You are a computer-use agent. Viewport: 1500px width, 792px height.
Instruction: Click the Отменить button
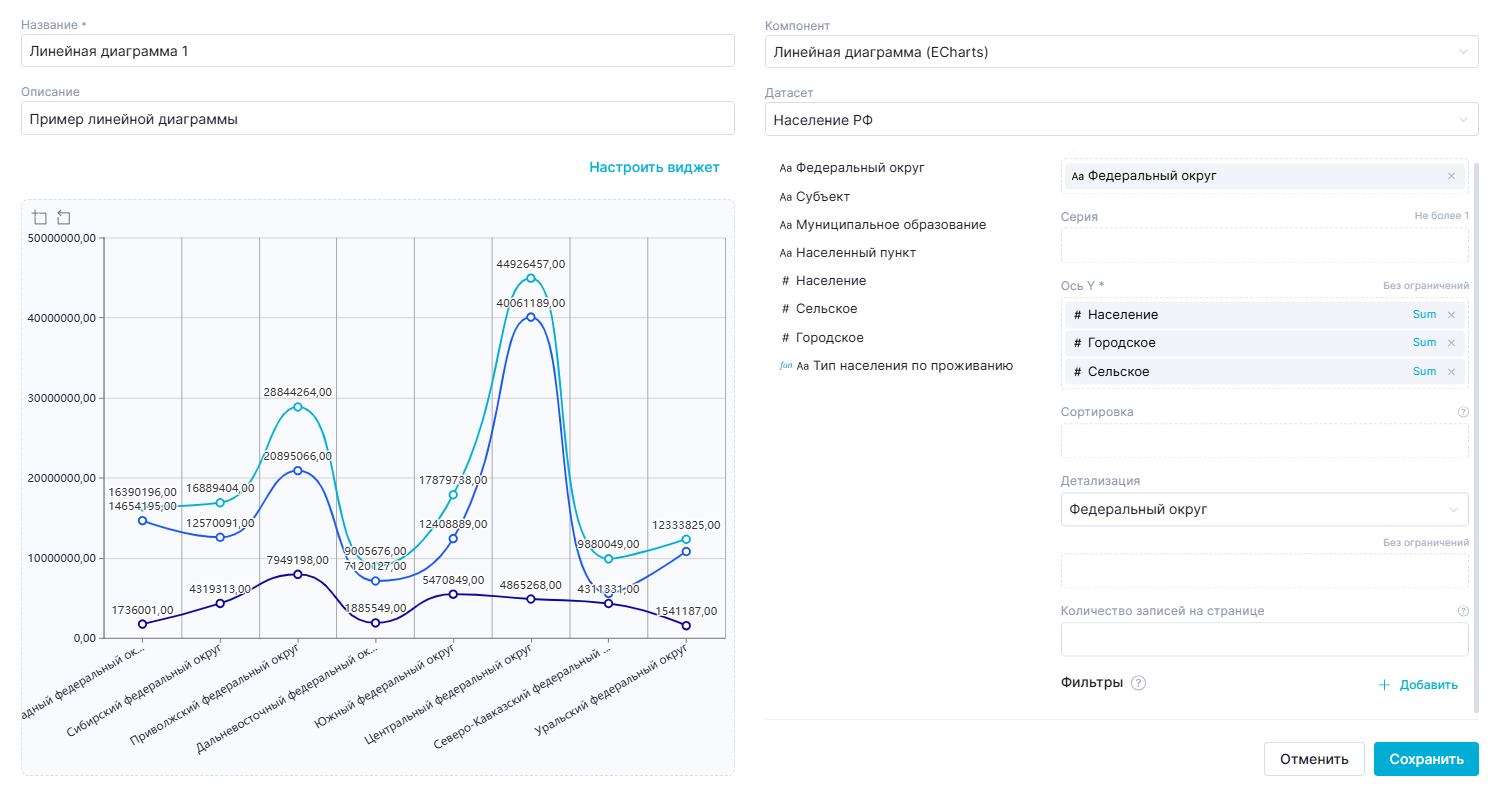click(1314, 759)
